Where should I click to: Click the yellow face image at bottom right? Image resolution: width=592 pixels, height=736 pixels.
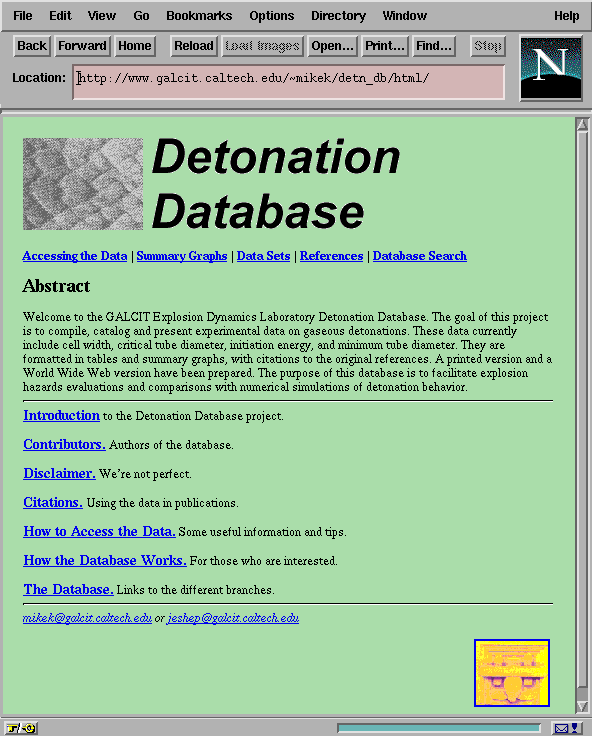pos(512,673)
